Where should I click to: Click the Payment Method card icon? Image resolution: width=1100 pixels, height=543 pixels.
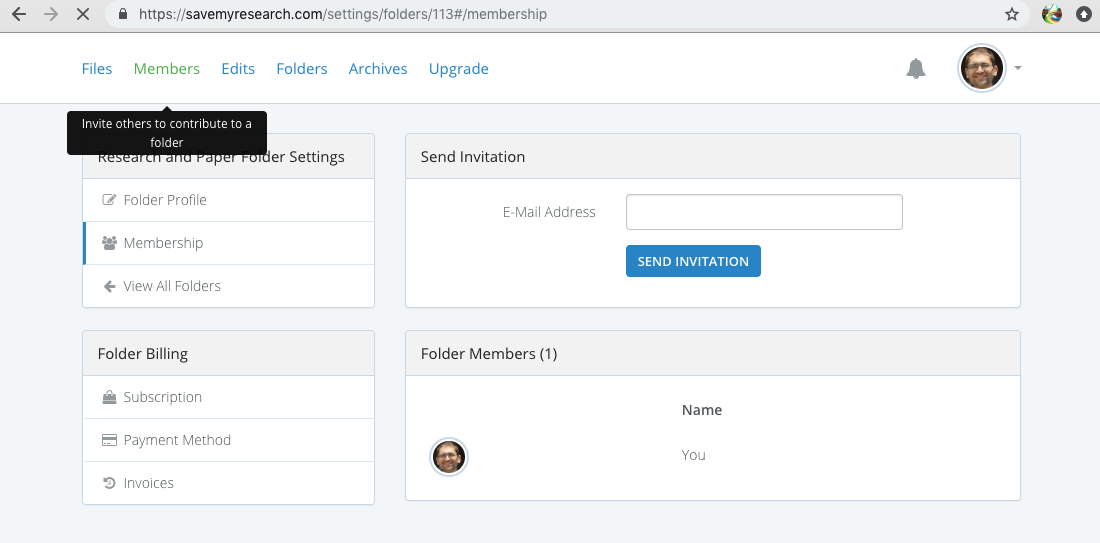click(110, 440)
